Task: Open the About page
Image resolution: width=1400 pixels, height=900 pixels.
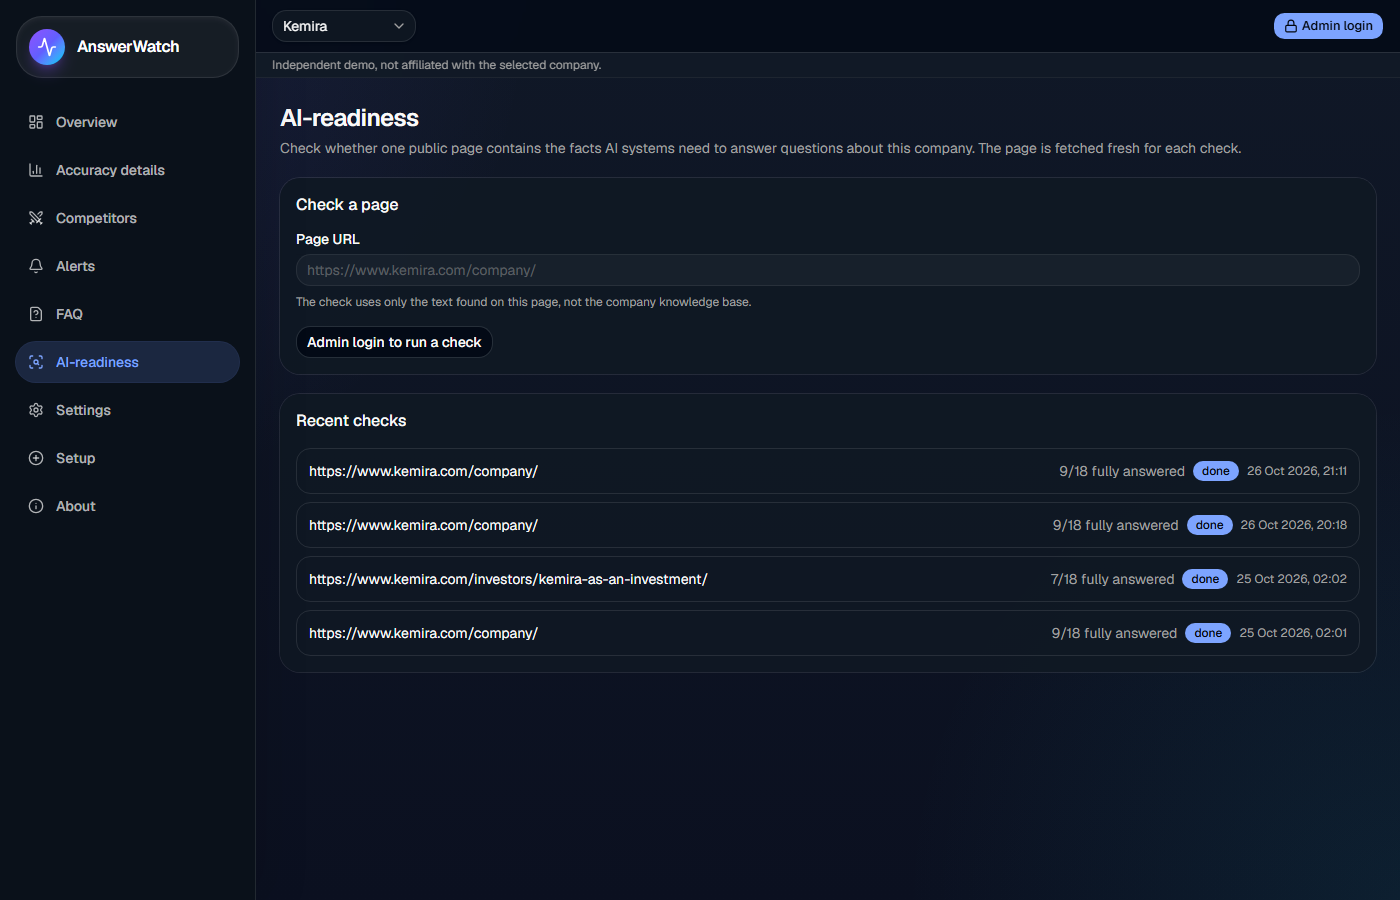Action: (127, 506)
